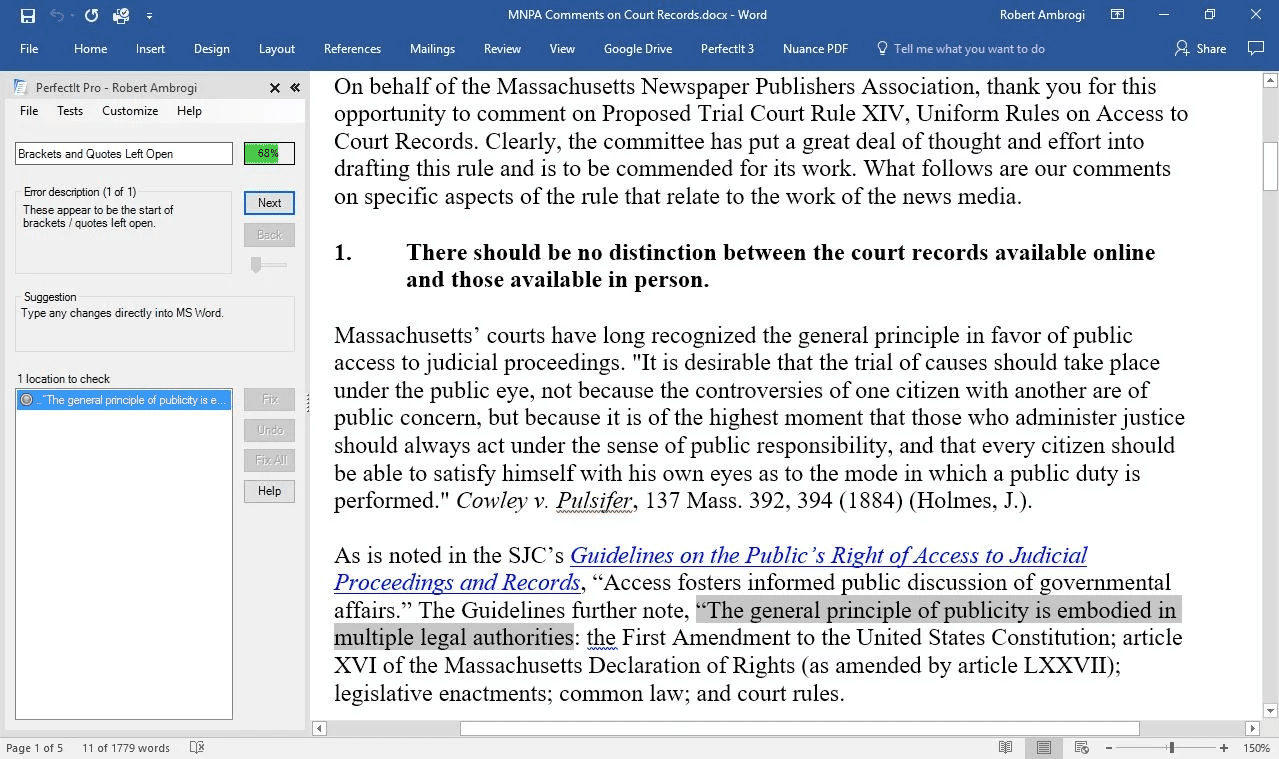Click horizontal scrollbar right arrow
Viewport: 1279px width, 759px height.
click(x=1252, y=729)
